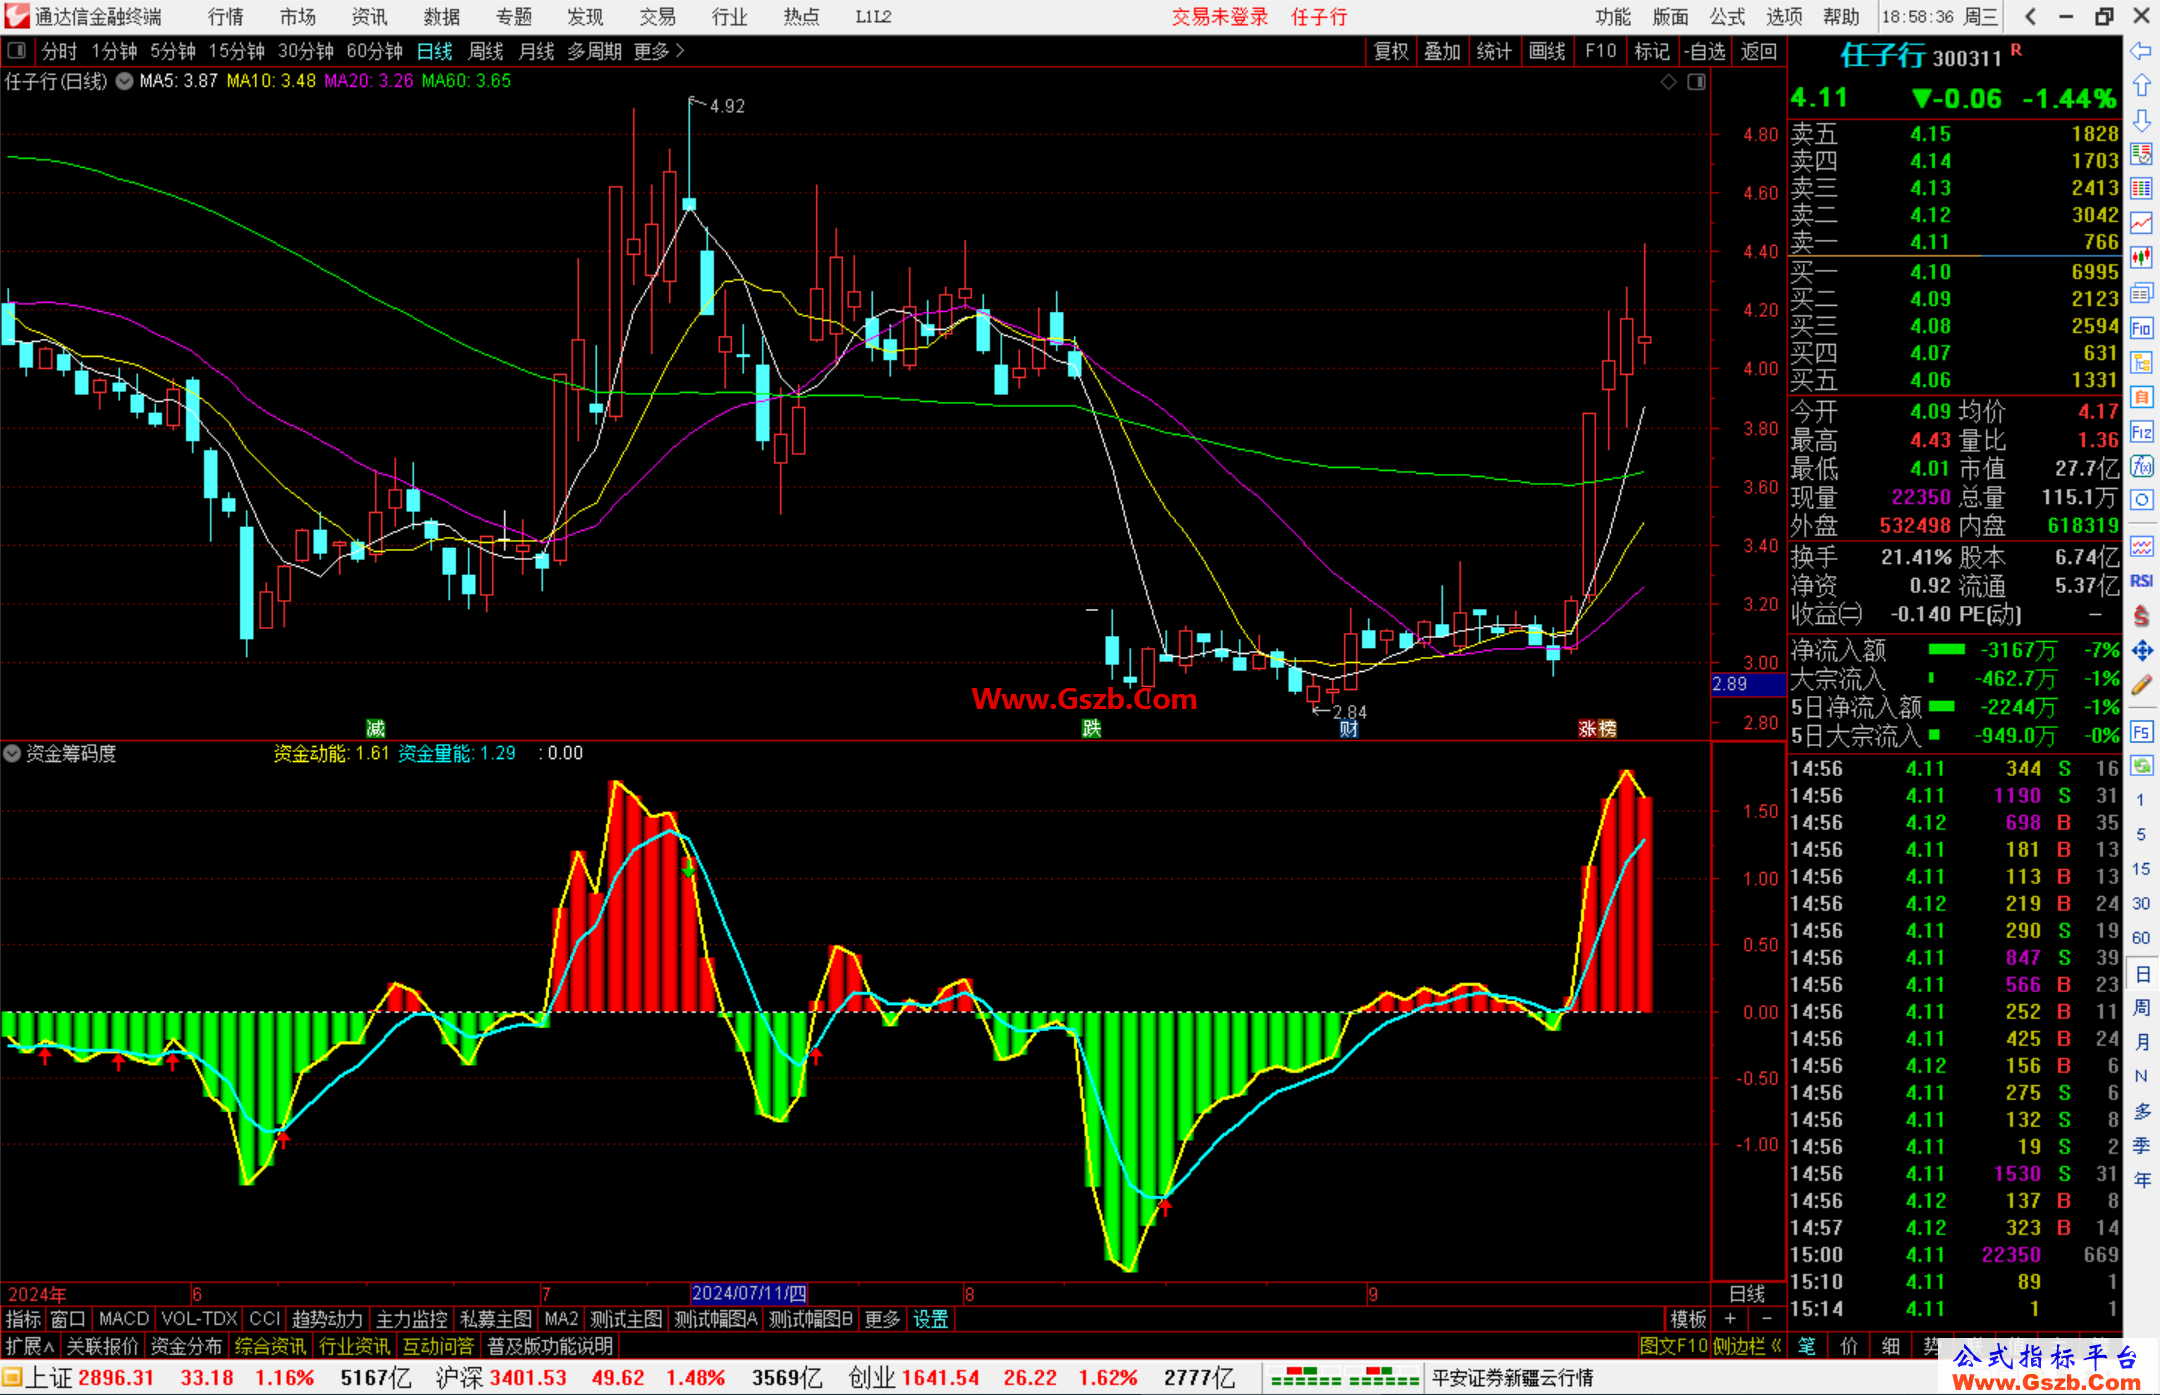Image resolution: width=2160 pixels, height=1395 pixels.
Task: Open the 行情 menu
Action: click(x=226, y=17)
